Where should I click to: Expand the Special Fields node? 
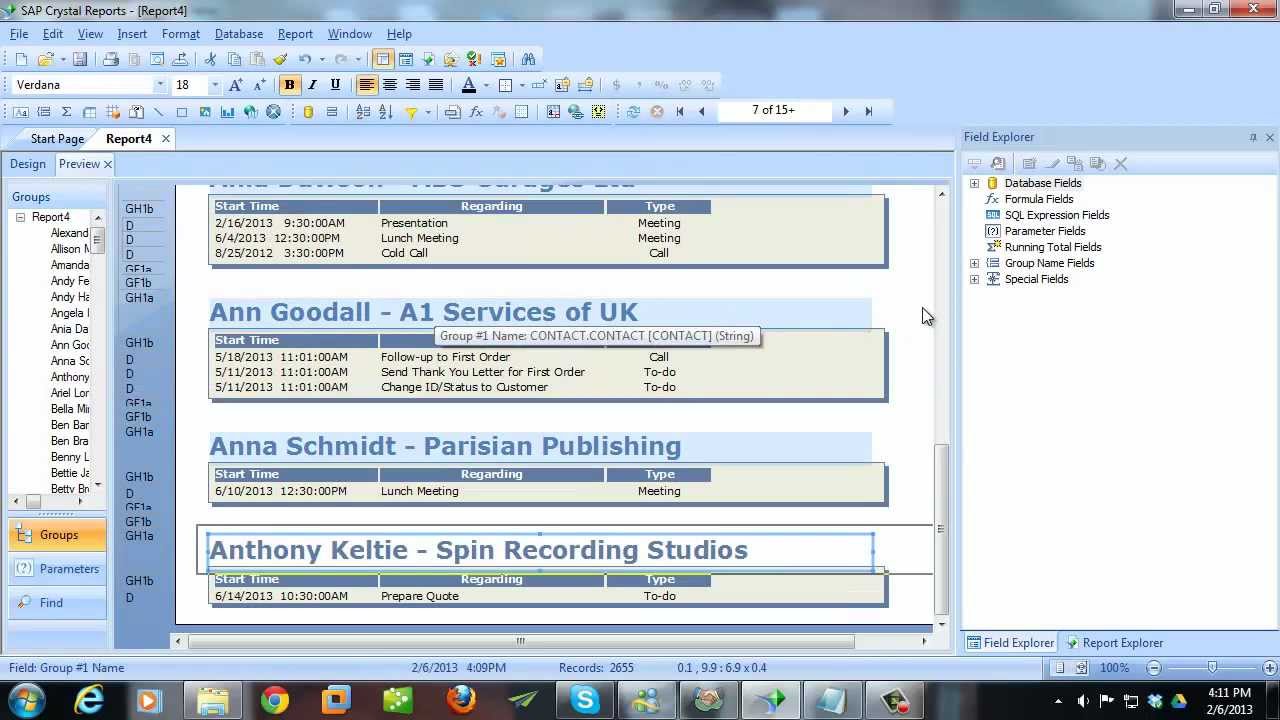pyautogui.click(x=975, y=279)
